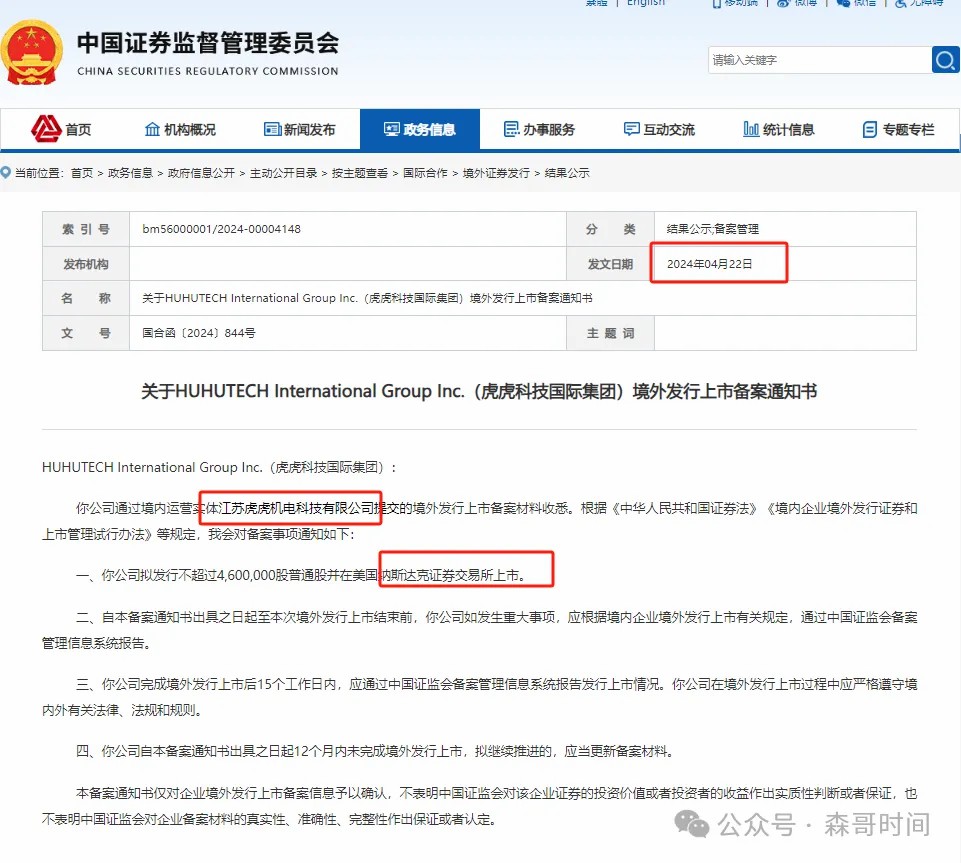
Task: Open the 按主题查看 breadcrumb link
Action: click(360, 173)
